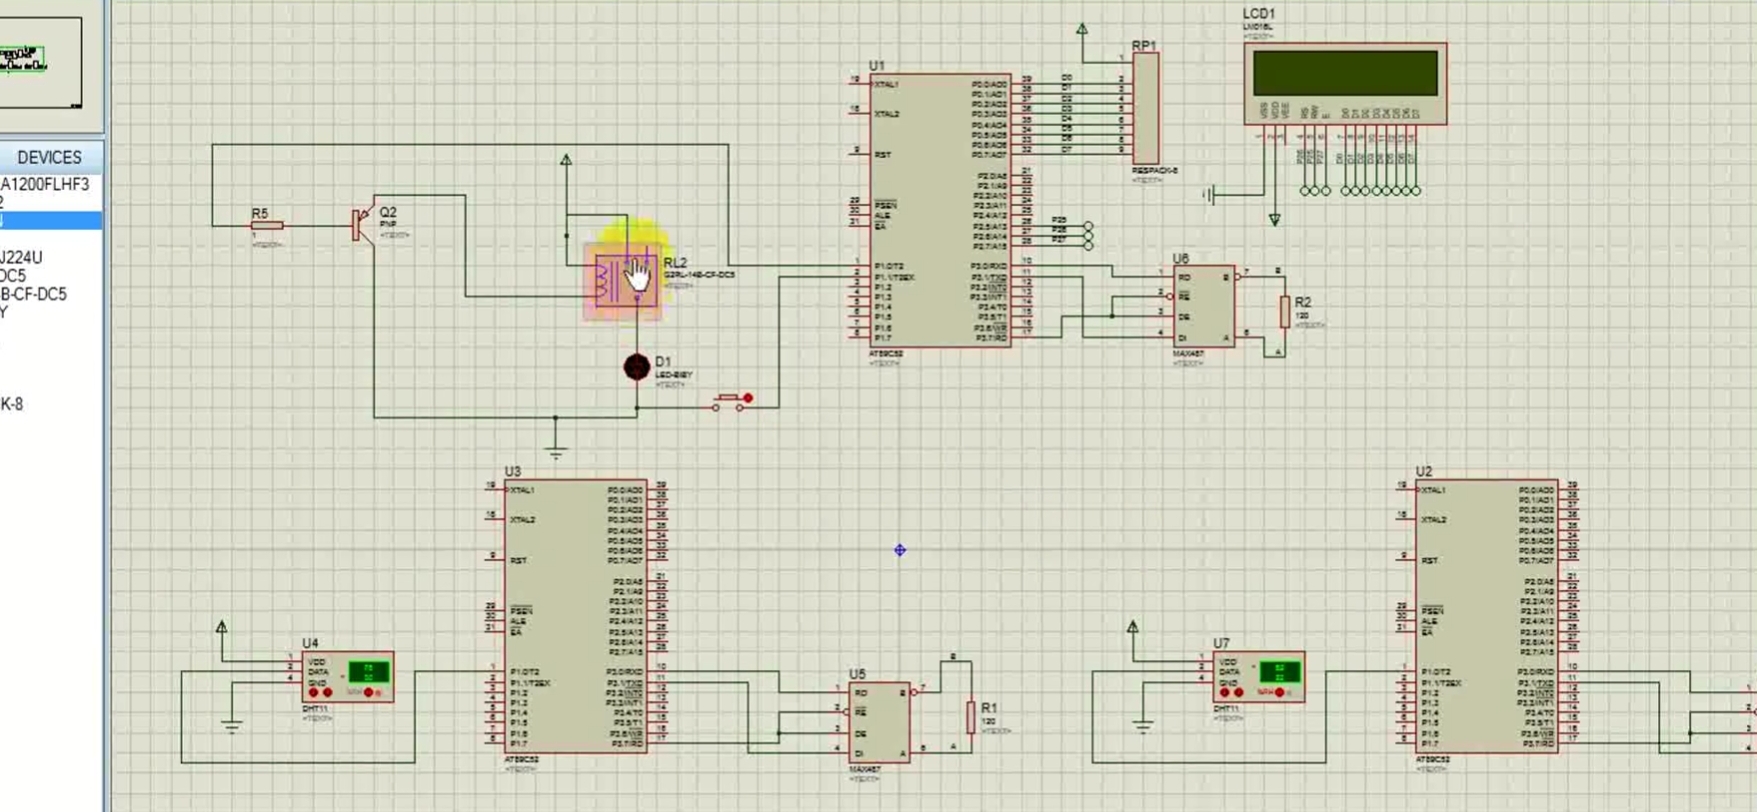Image resolution: width=1757 pixels, height=812 pixels.
Task: Click the ground symbol wired to U4 GND
Action: coord(232,725)
